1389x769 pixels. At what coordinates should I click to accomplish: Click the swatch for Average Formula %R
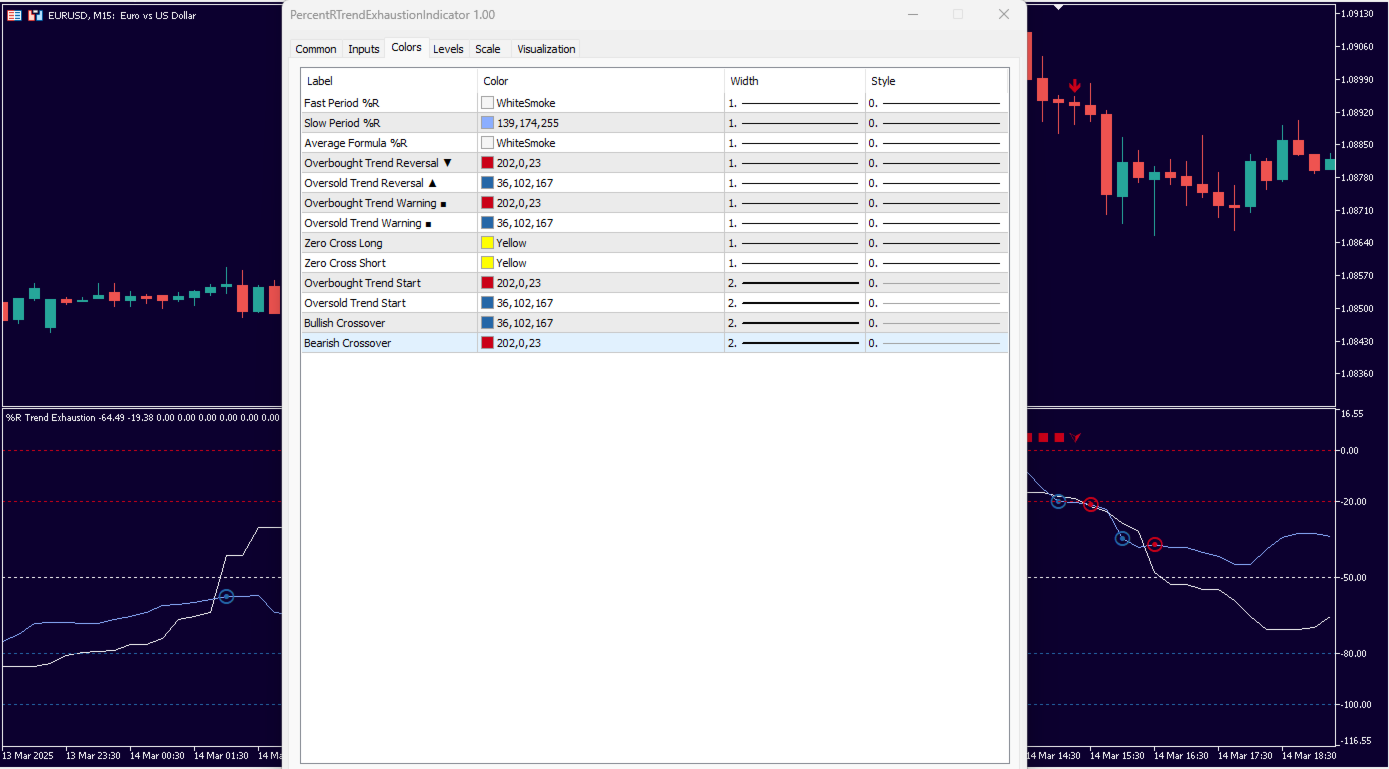pyautogui.click(x=487, y=143)
